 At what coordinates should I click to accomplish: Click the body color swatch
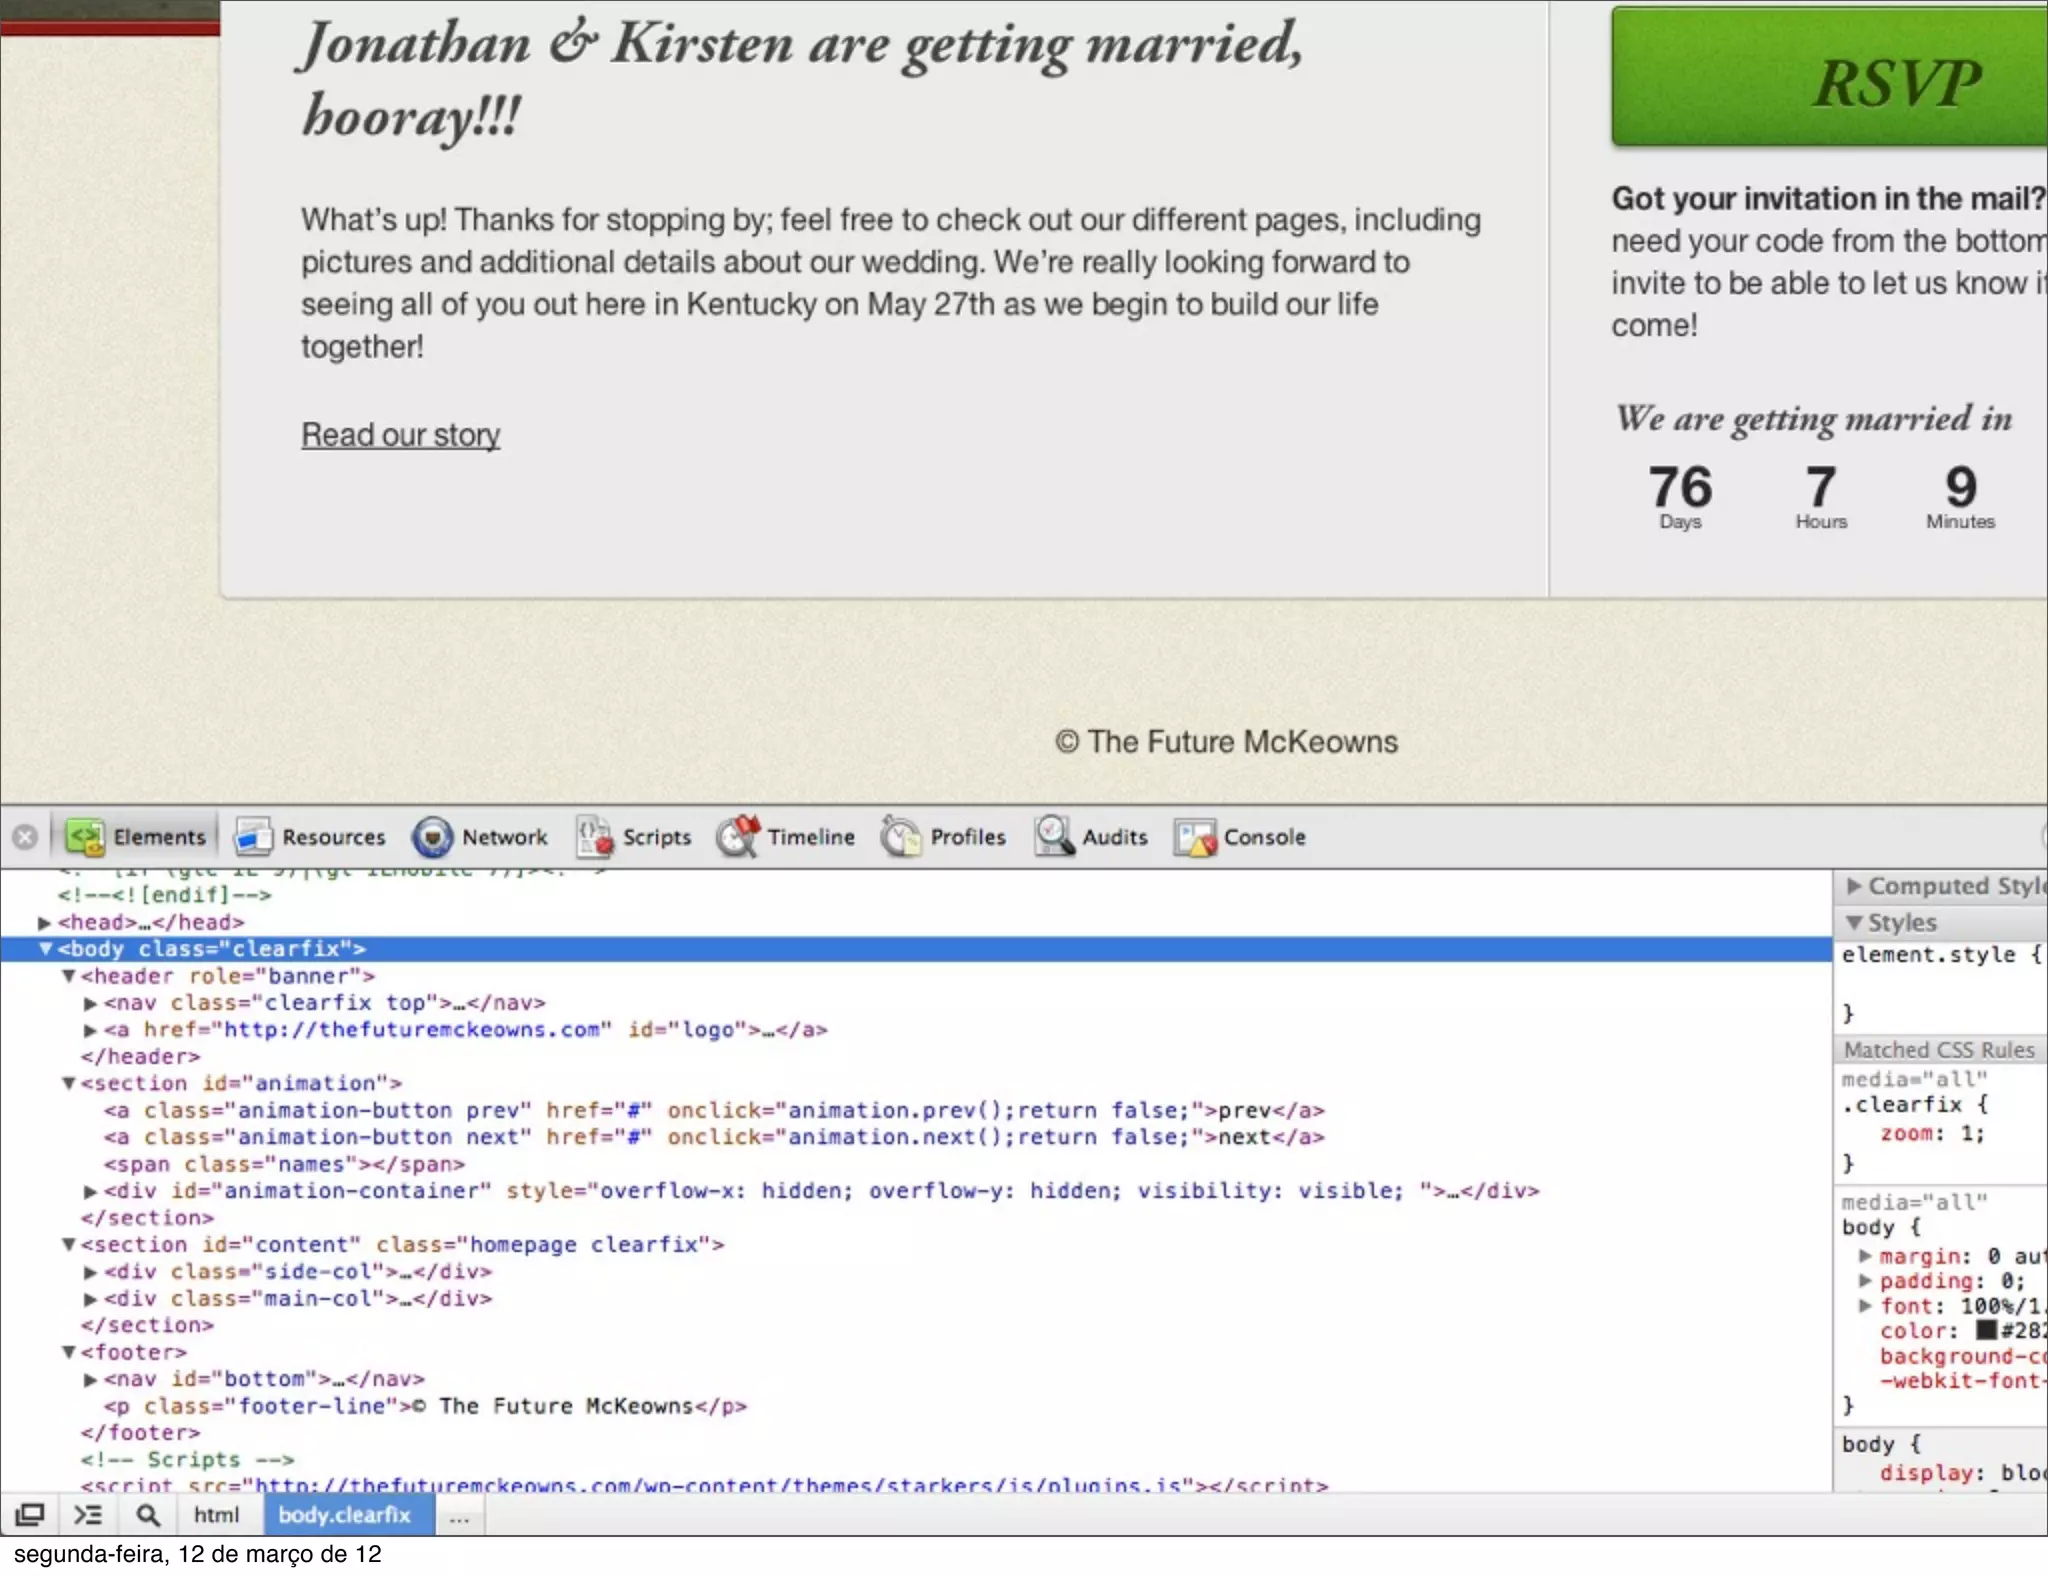coord(1986,1330)
